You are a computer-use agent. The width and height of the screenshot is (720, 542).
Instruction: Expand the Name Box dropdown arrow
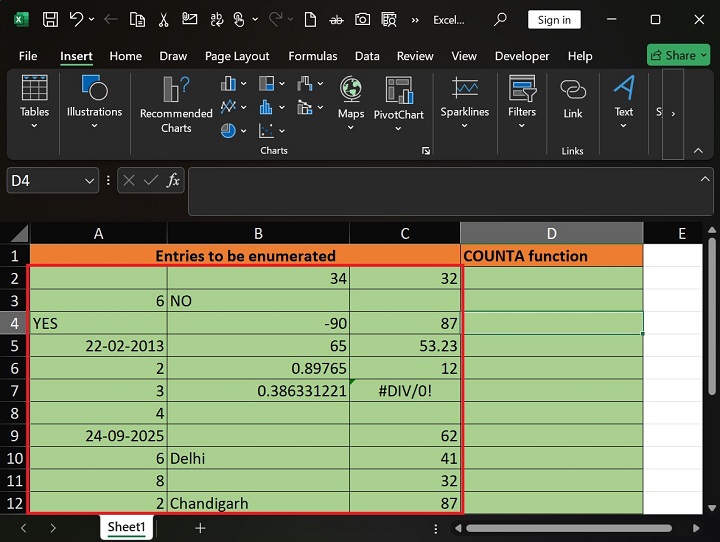coord(89,181)
